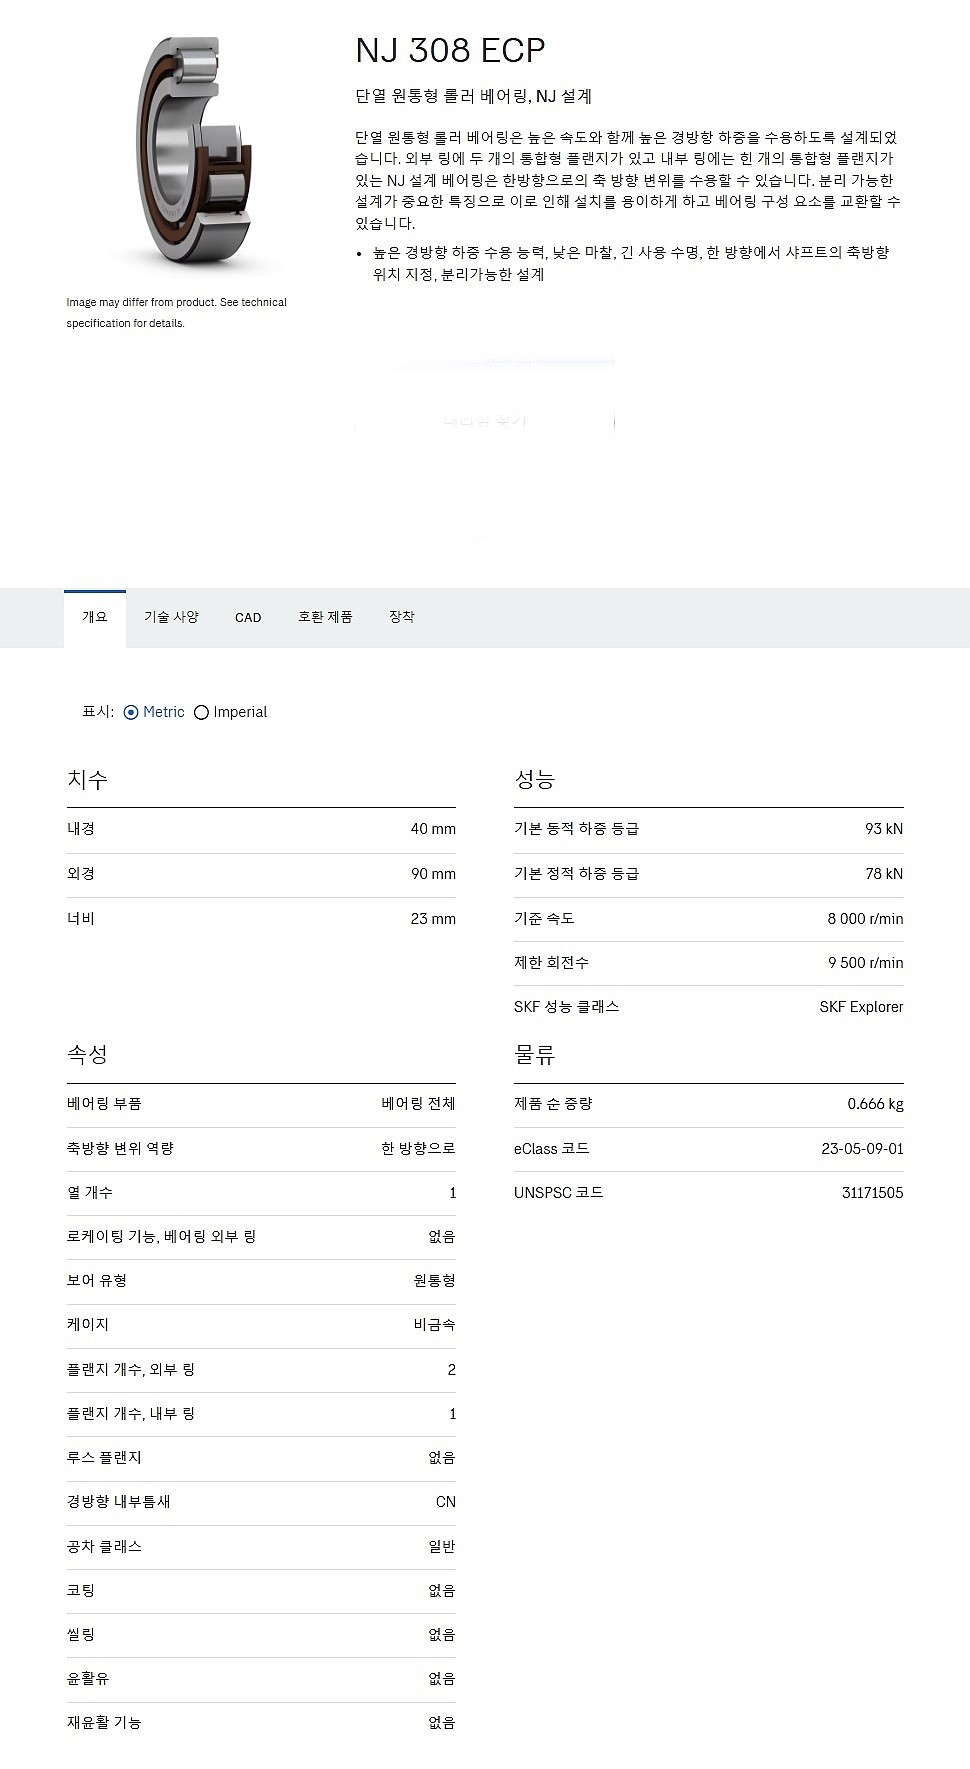Click the 재윤활 기능 row label
Image resolution: width=970 pixels, height=1769 pixels.
pos(104,1723)
